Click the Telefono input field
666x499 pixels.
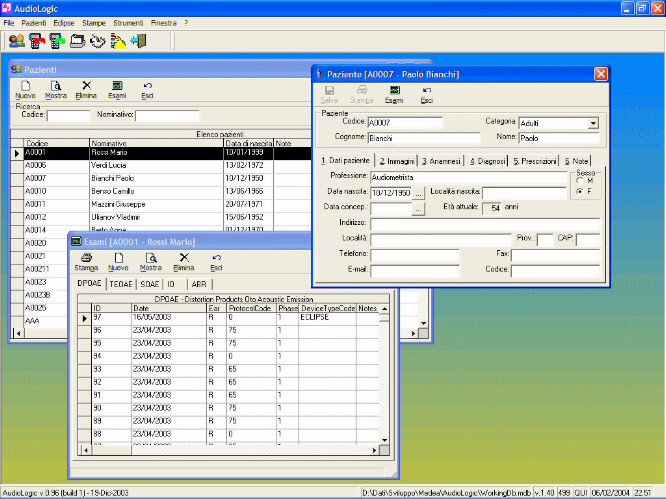click(415, 255)
